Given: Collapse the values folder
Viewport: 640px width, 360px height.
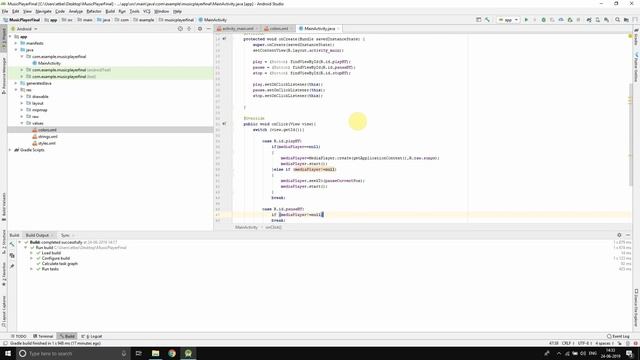Looking at the screenshot, I should [x=22, y=123].
